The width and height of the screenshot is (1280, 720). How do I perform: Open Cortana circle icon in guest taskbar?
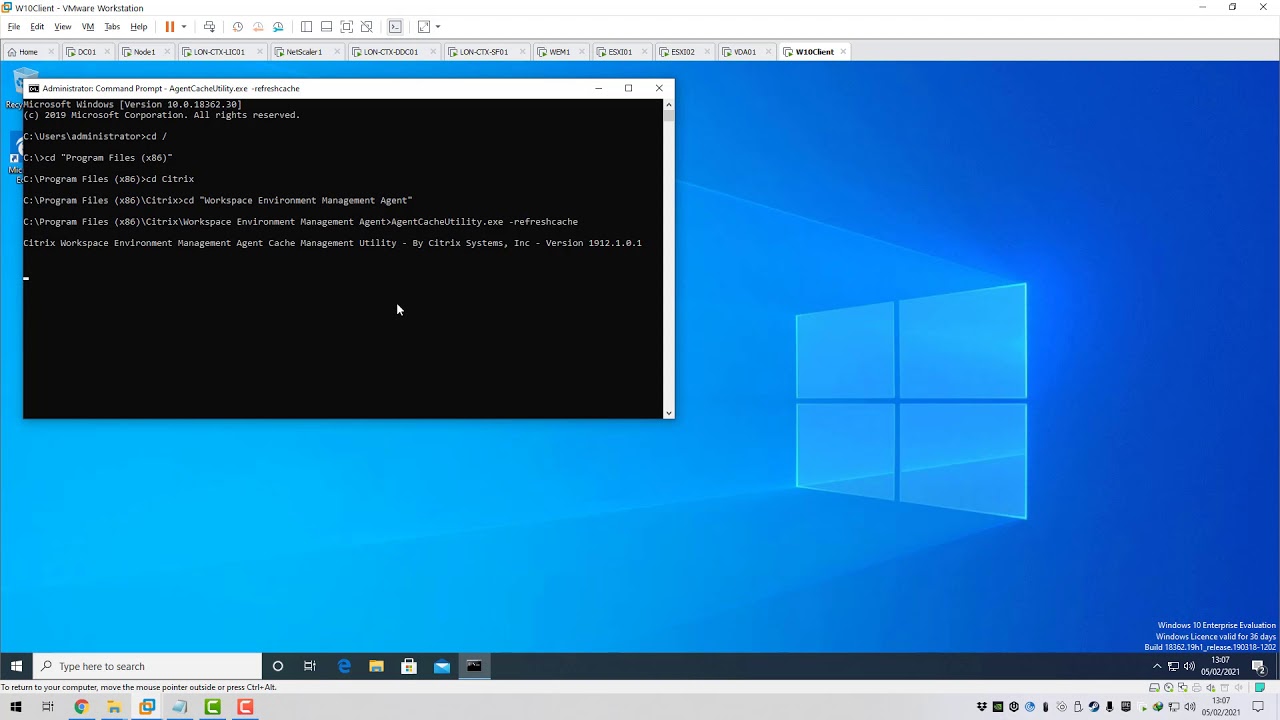(278, 666)
